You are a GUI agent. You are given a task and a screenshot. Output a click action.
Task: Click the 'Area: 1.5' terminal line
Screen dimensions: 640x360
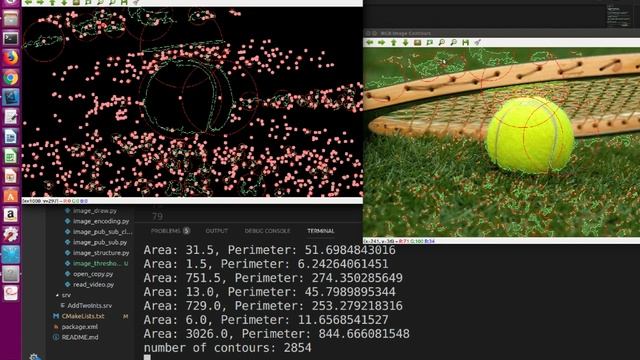(266, 264)
